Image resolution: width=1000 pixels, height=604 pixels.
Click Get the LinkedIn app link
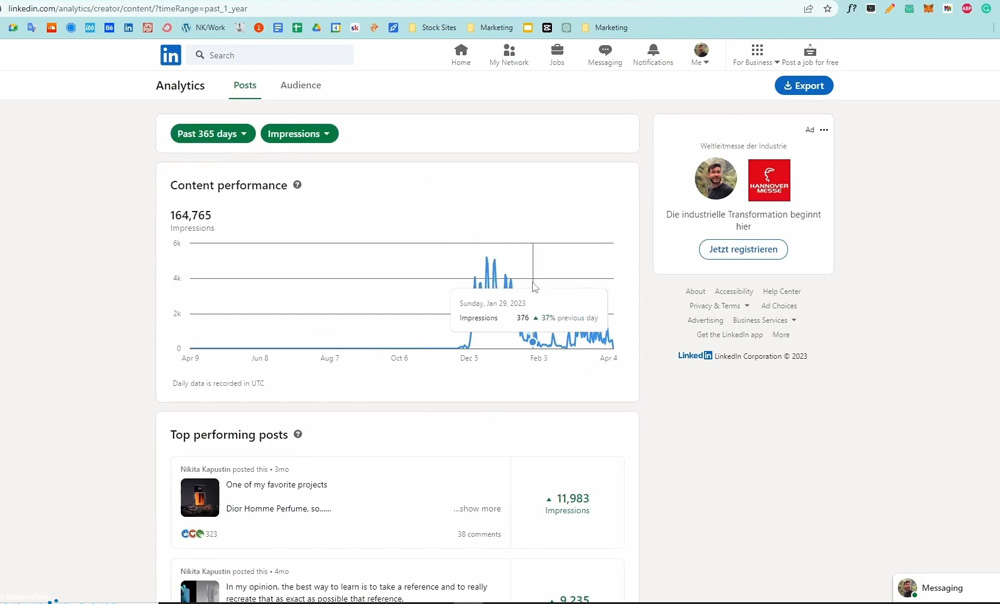(730, 335)
